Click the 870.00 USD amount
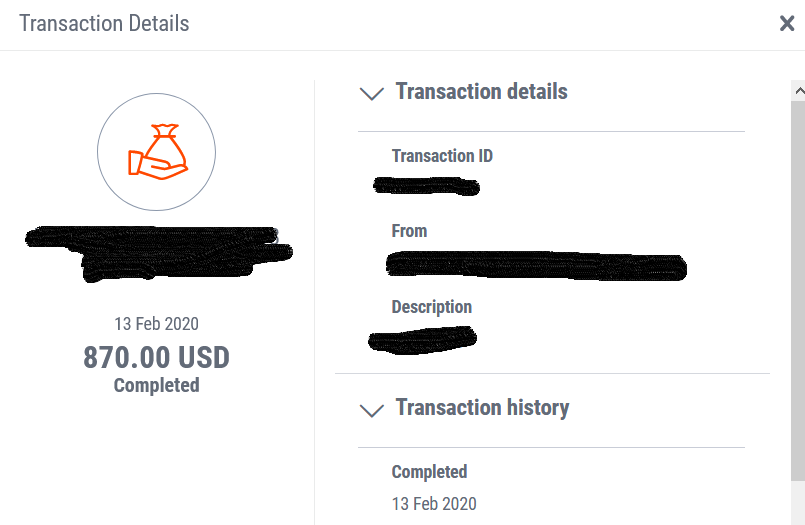This screenshot has height=525, width=805. coord(156,357)
